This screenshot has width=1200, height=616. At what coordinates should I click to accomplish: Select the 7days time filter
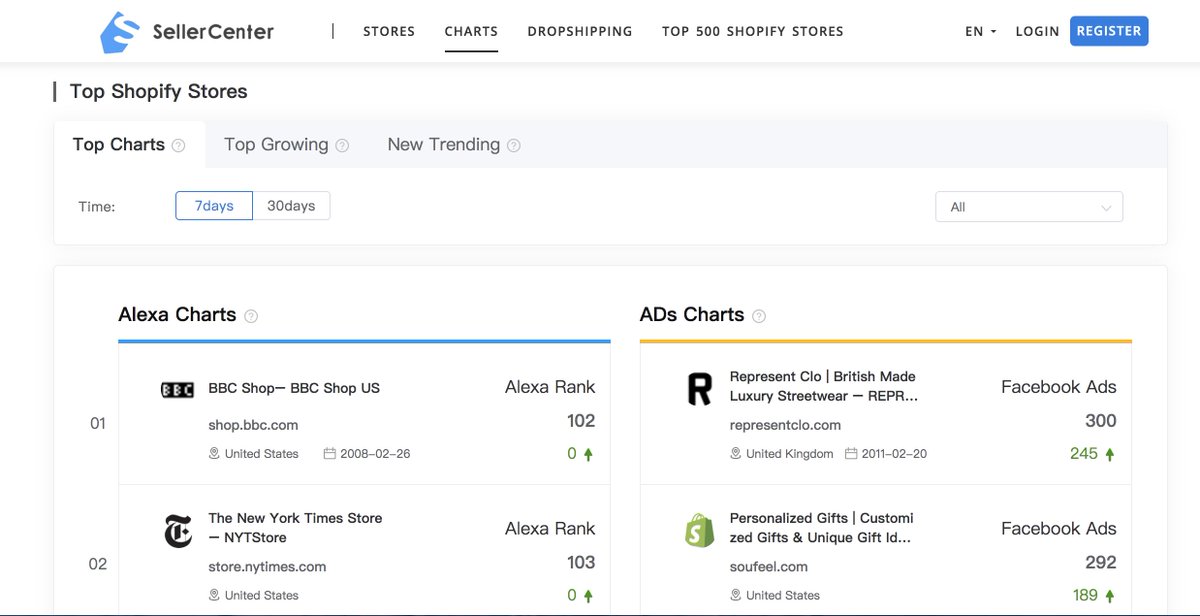point(214,206)
